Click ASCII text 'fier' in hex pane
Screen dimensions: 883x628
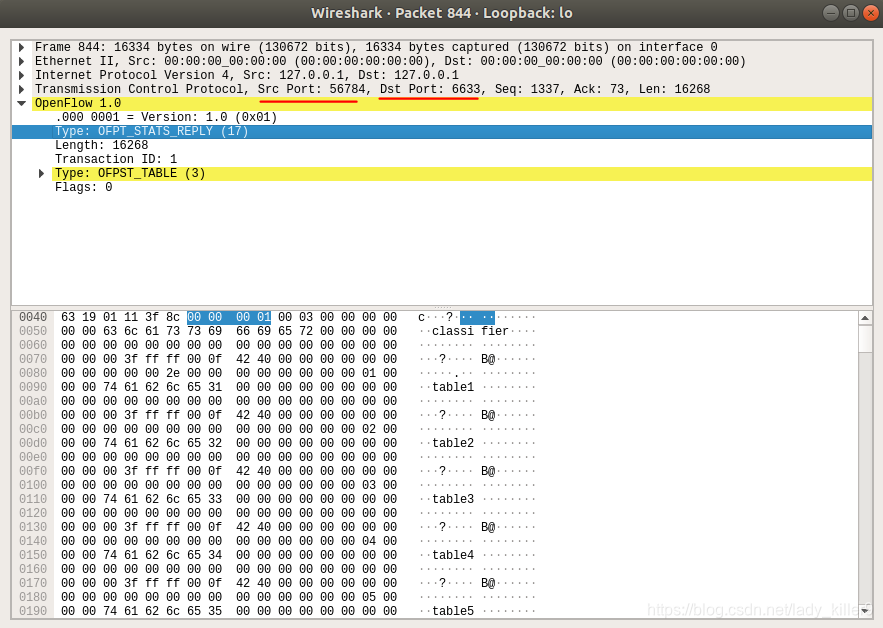pos(494,331)
